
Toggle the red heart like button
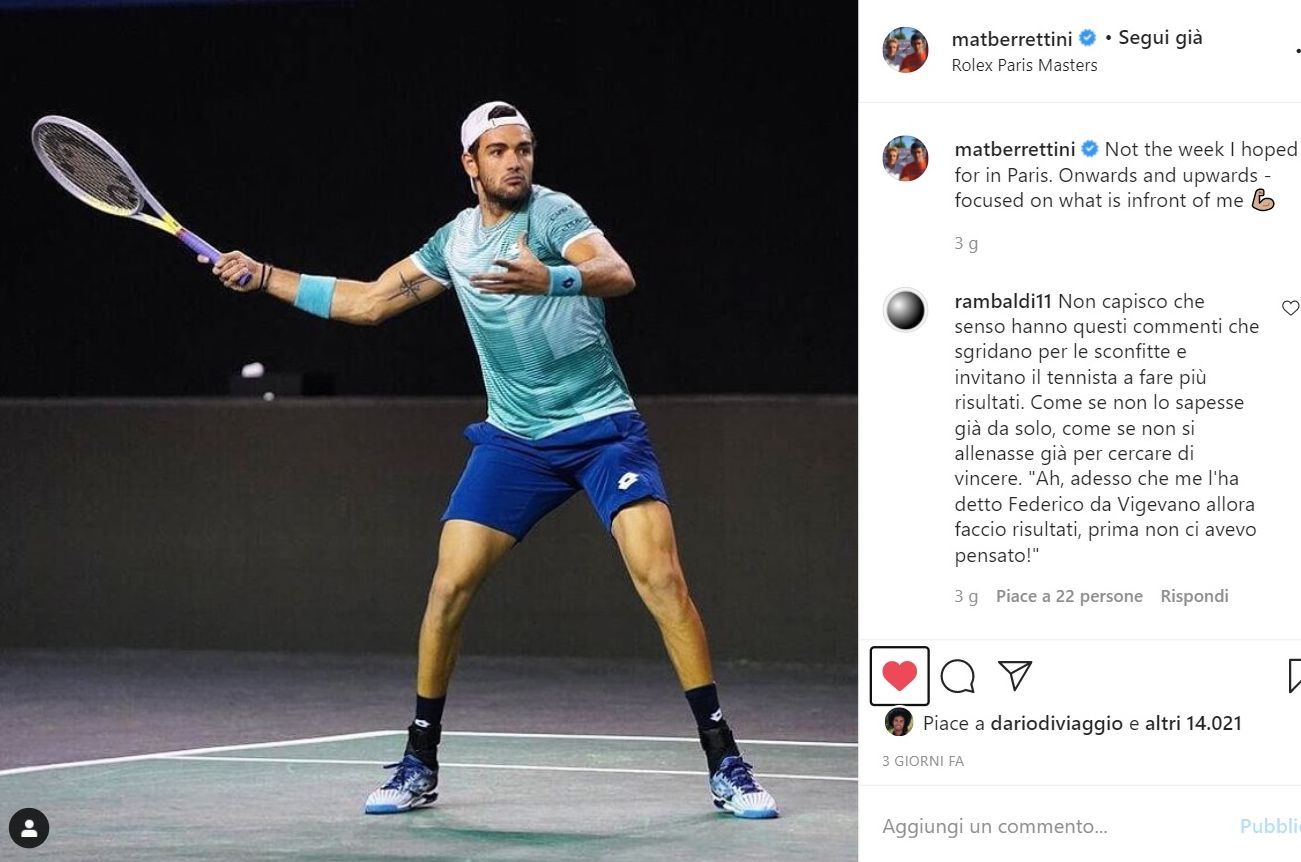[x=899, y=676]
